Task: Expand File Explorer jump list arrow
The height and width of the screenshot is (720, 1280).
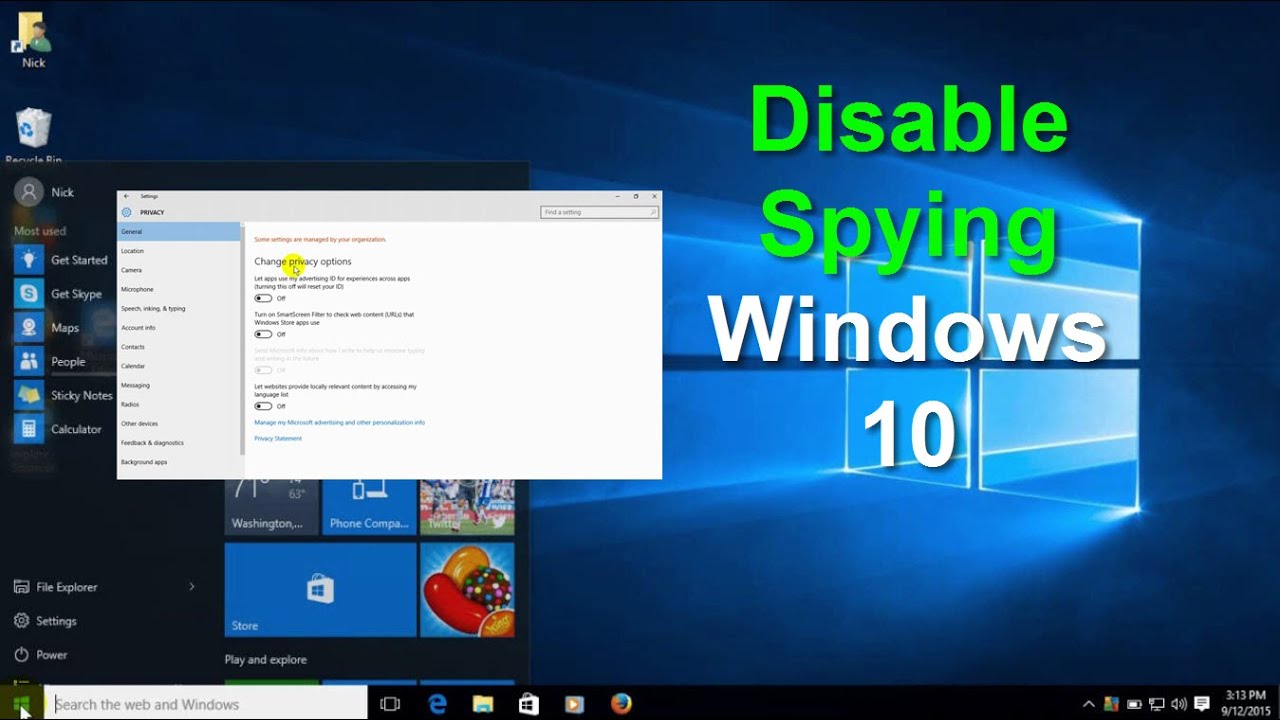Action: (192, 587)
